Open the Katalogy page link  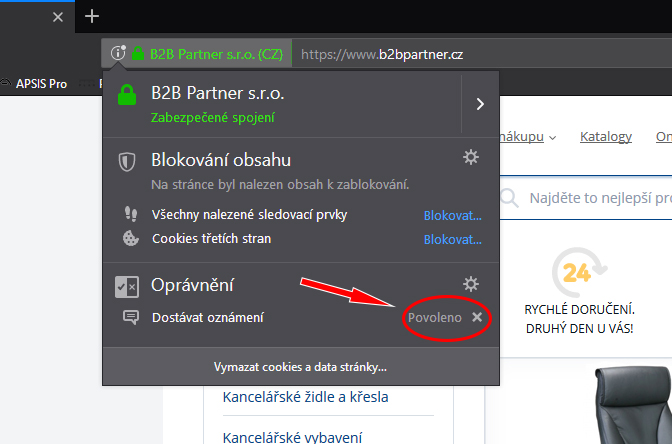point(606,137)
